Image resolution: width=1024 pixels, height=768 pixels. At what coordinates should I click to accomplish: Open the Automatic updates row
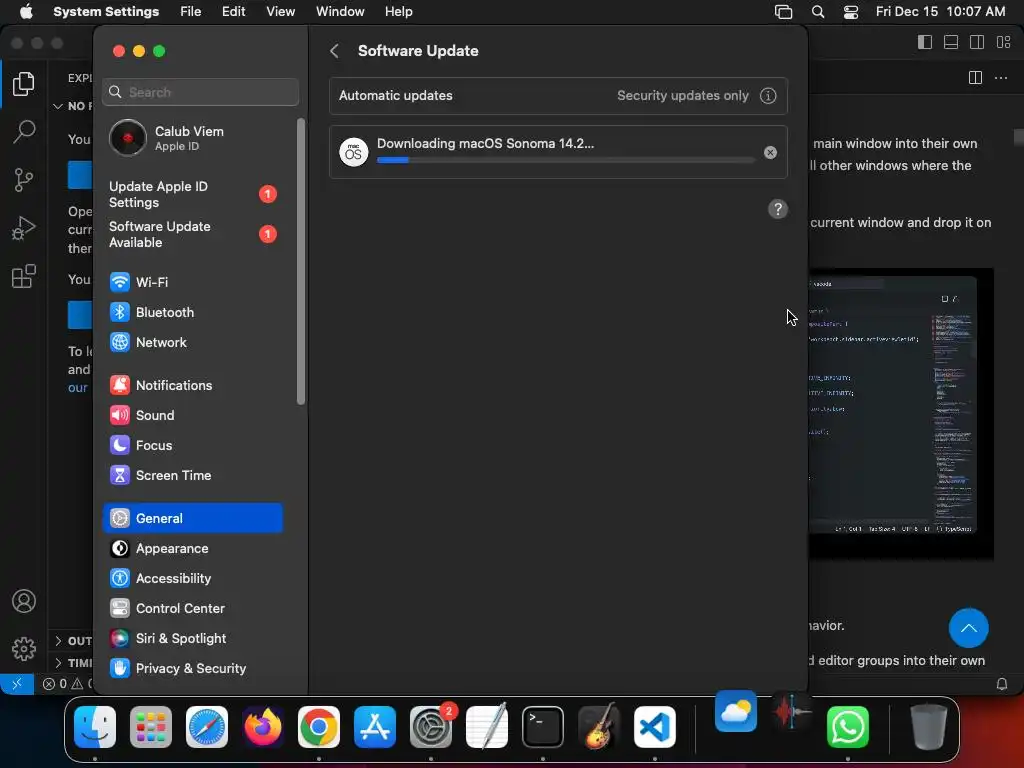click(x=558, y=96)
